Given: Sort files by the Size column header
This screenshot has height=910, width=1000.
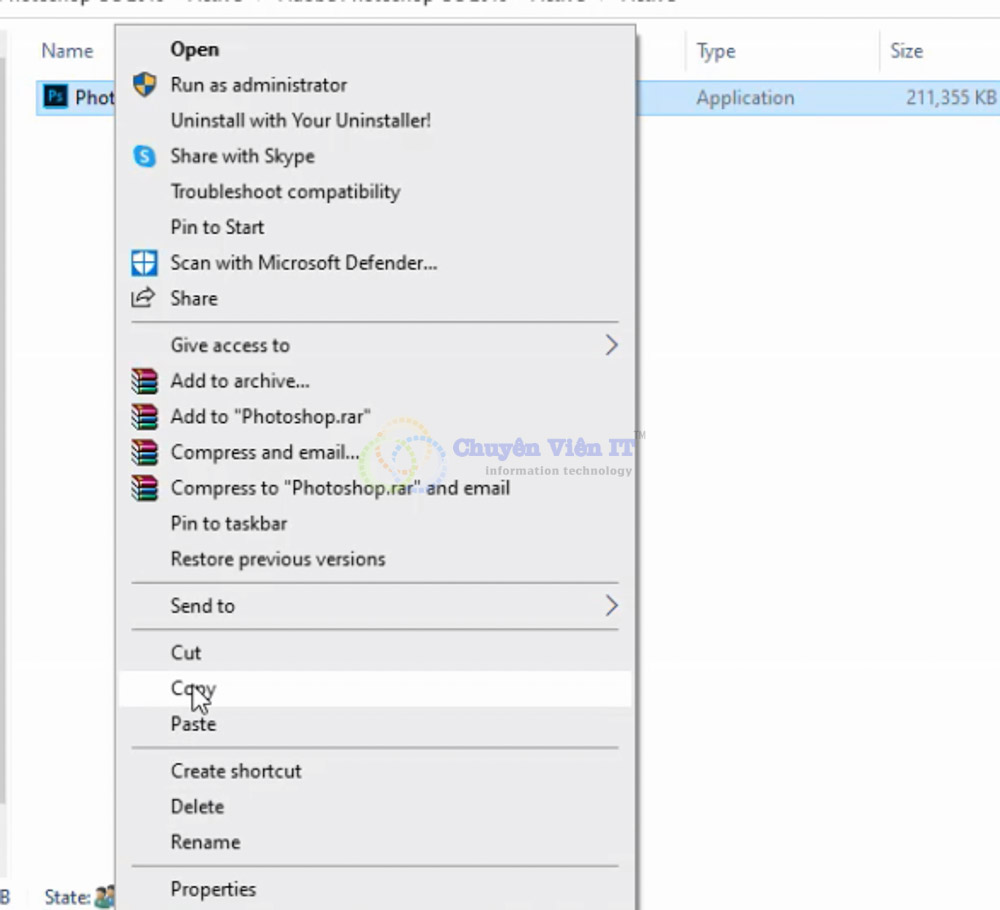Looking at the screenshot, I should 906,51.
